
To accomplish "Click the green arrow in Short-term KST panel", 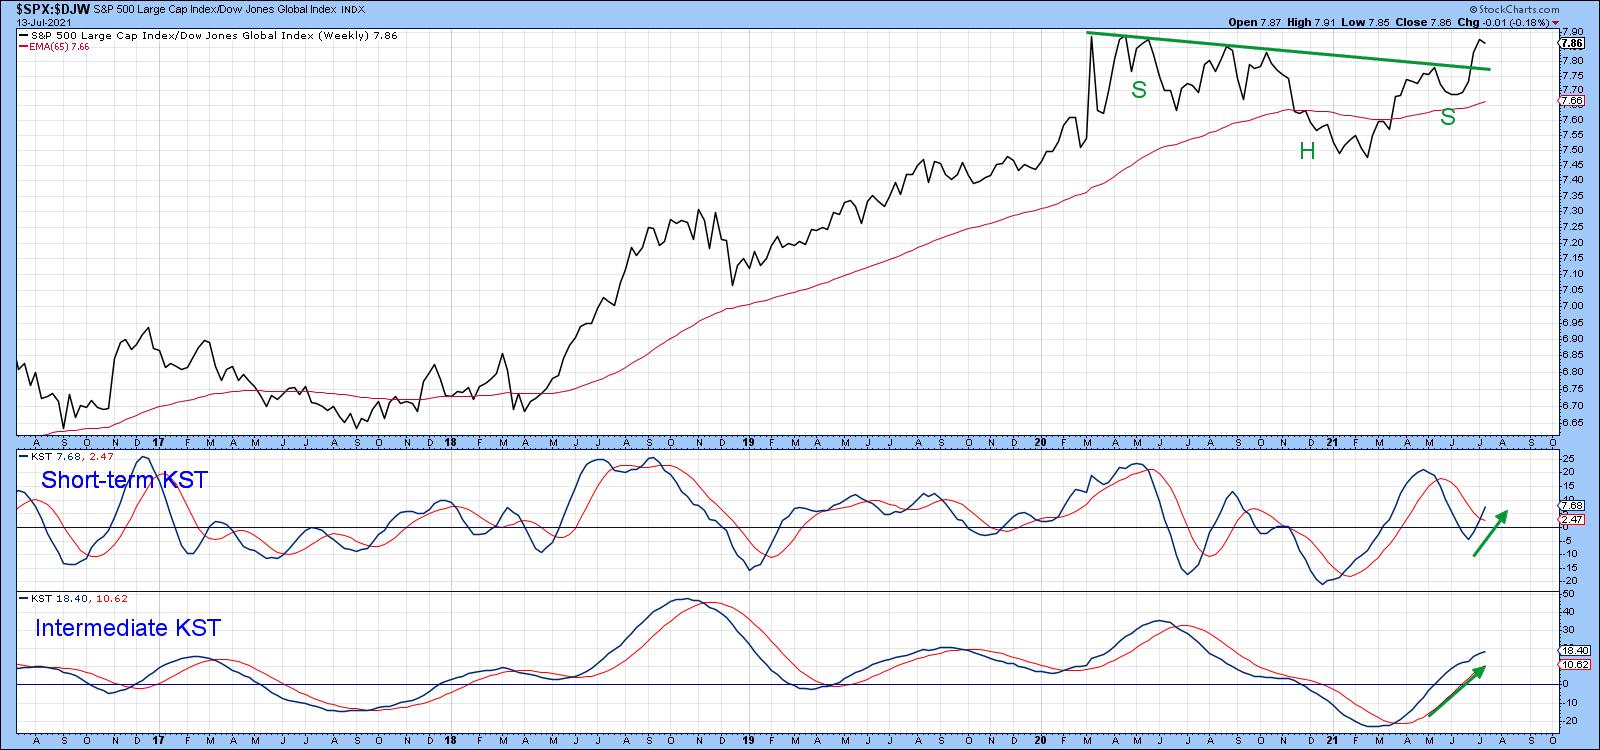I will tap(1489, 533).
